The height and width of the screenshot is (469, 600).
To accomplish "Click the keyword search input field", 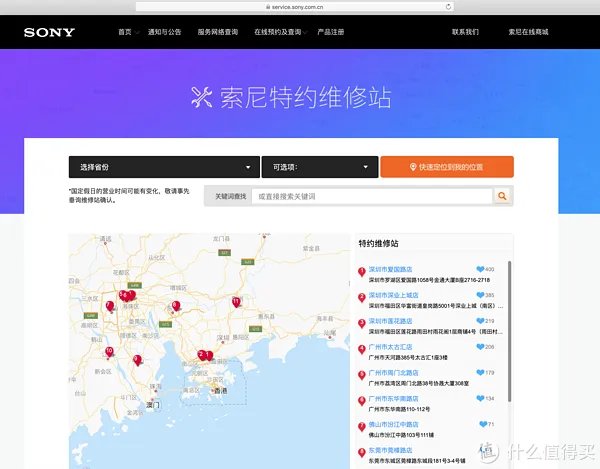I will (372, 196).
